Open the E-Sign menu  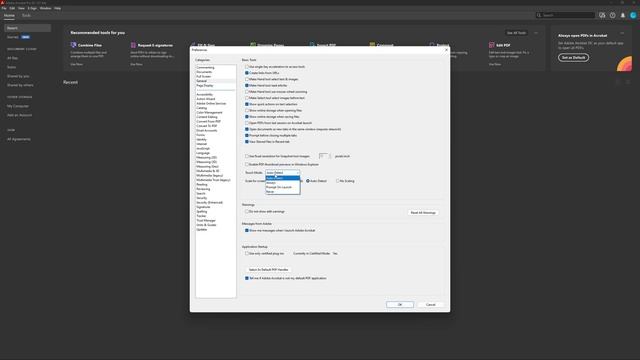[32, 8]
